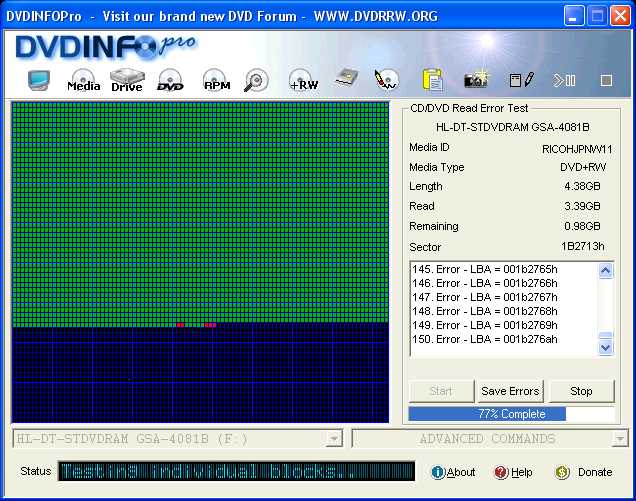The image size is (636, 501).
Task: Click the About info icon
Action: click(x=438, y=472)
